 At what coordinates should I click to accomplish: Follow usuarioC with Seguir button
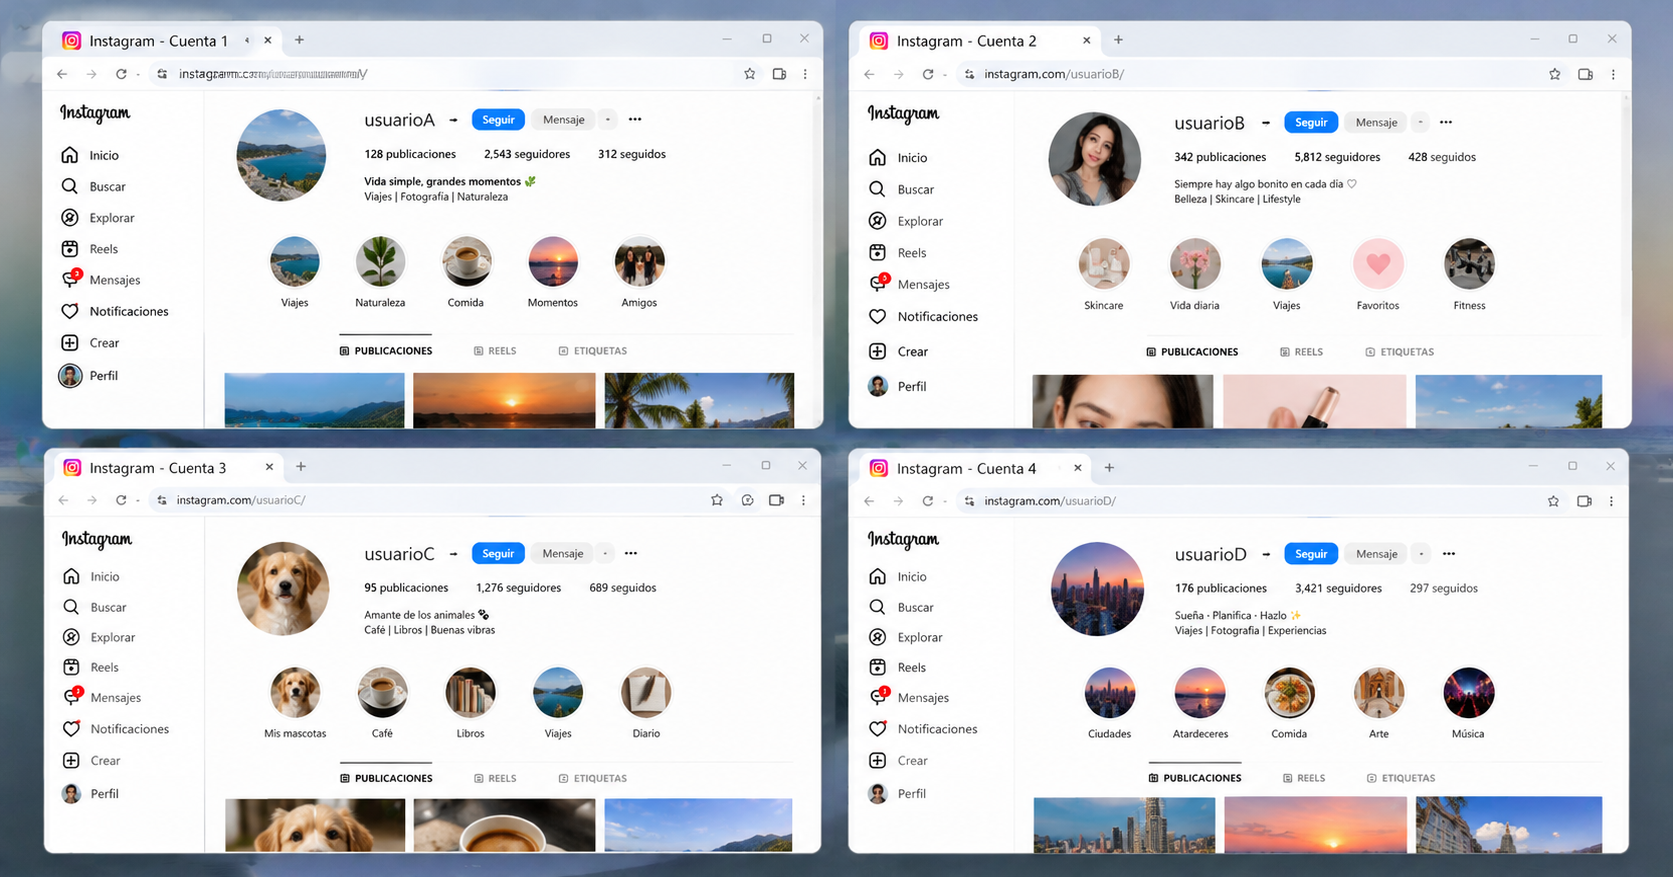pyautogui.click(x=498, y=553)
